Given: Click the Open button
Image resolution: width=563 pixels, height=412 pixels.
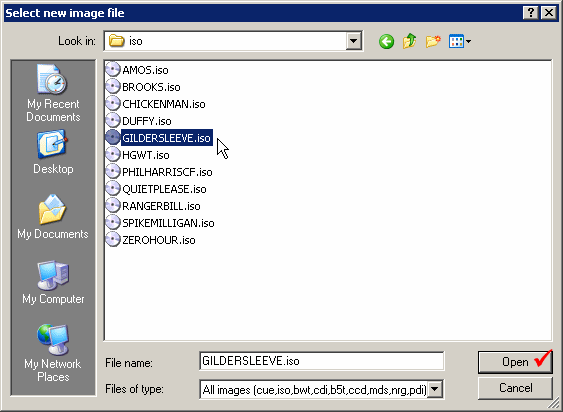Looking at the screenshot, I should click(515, 362).
